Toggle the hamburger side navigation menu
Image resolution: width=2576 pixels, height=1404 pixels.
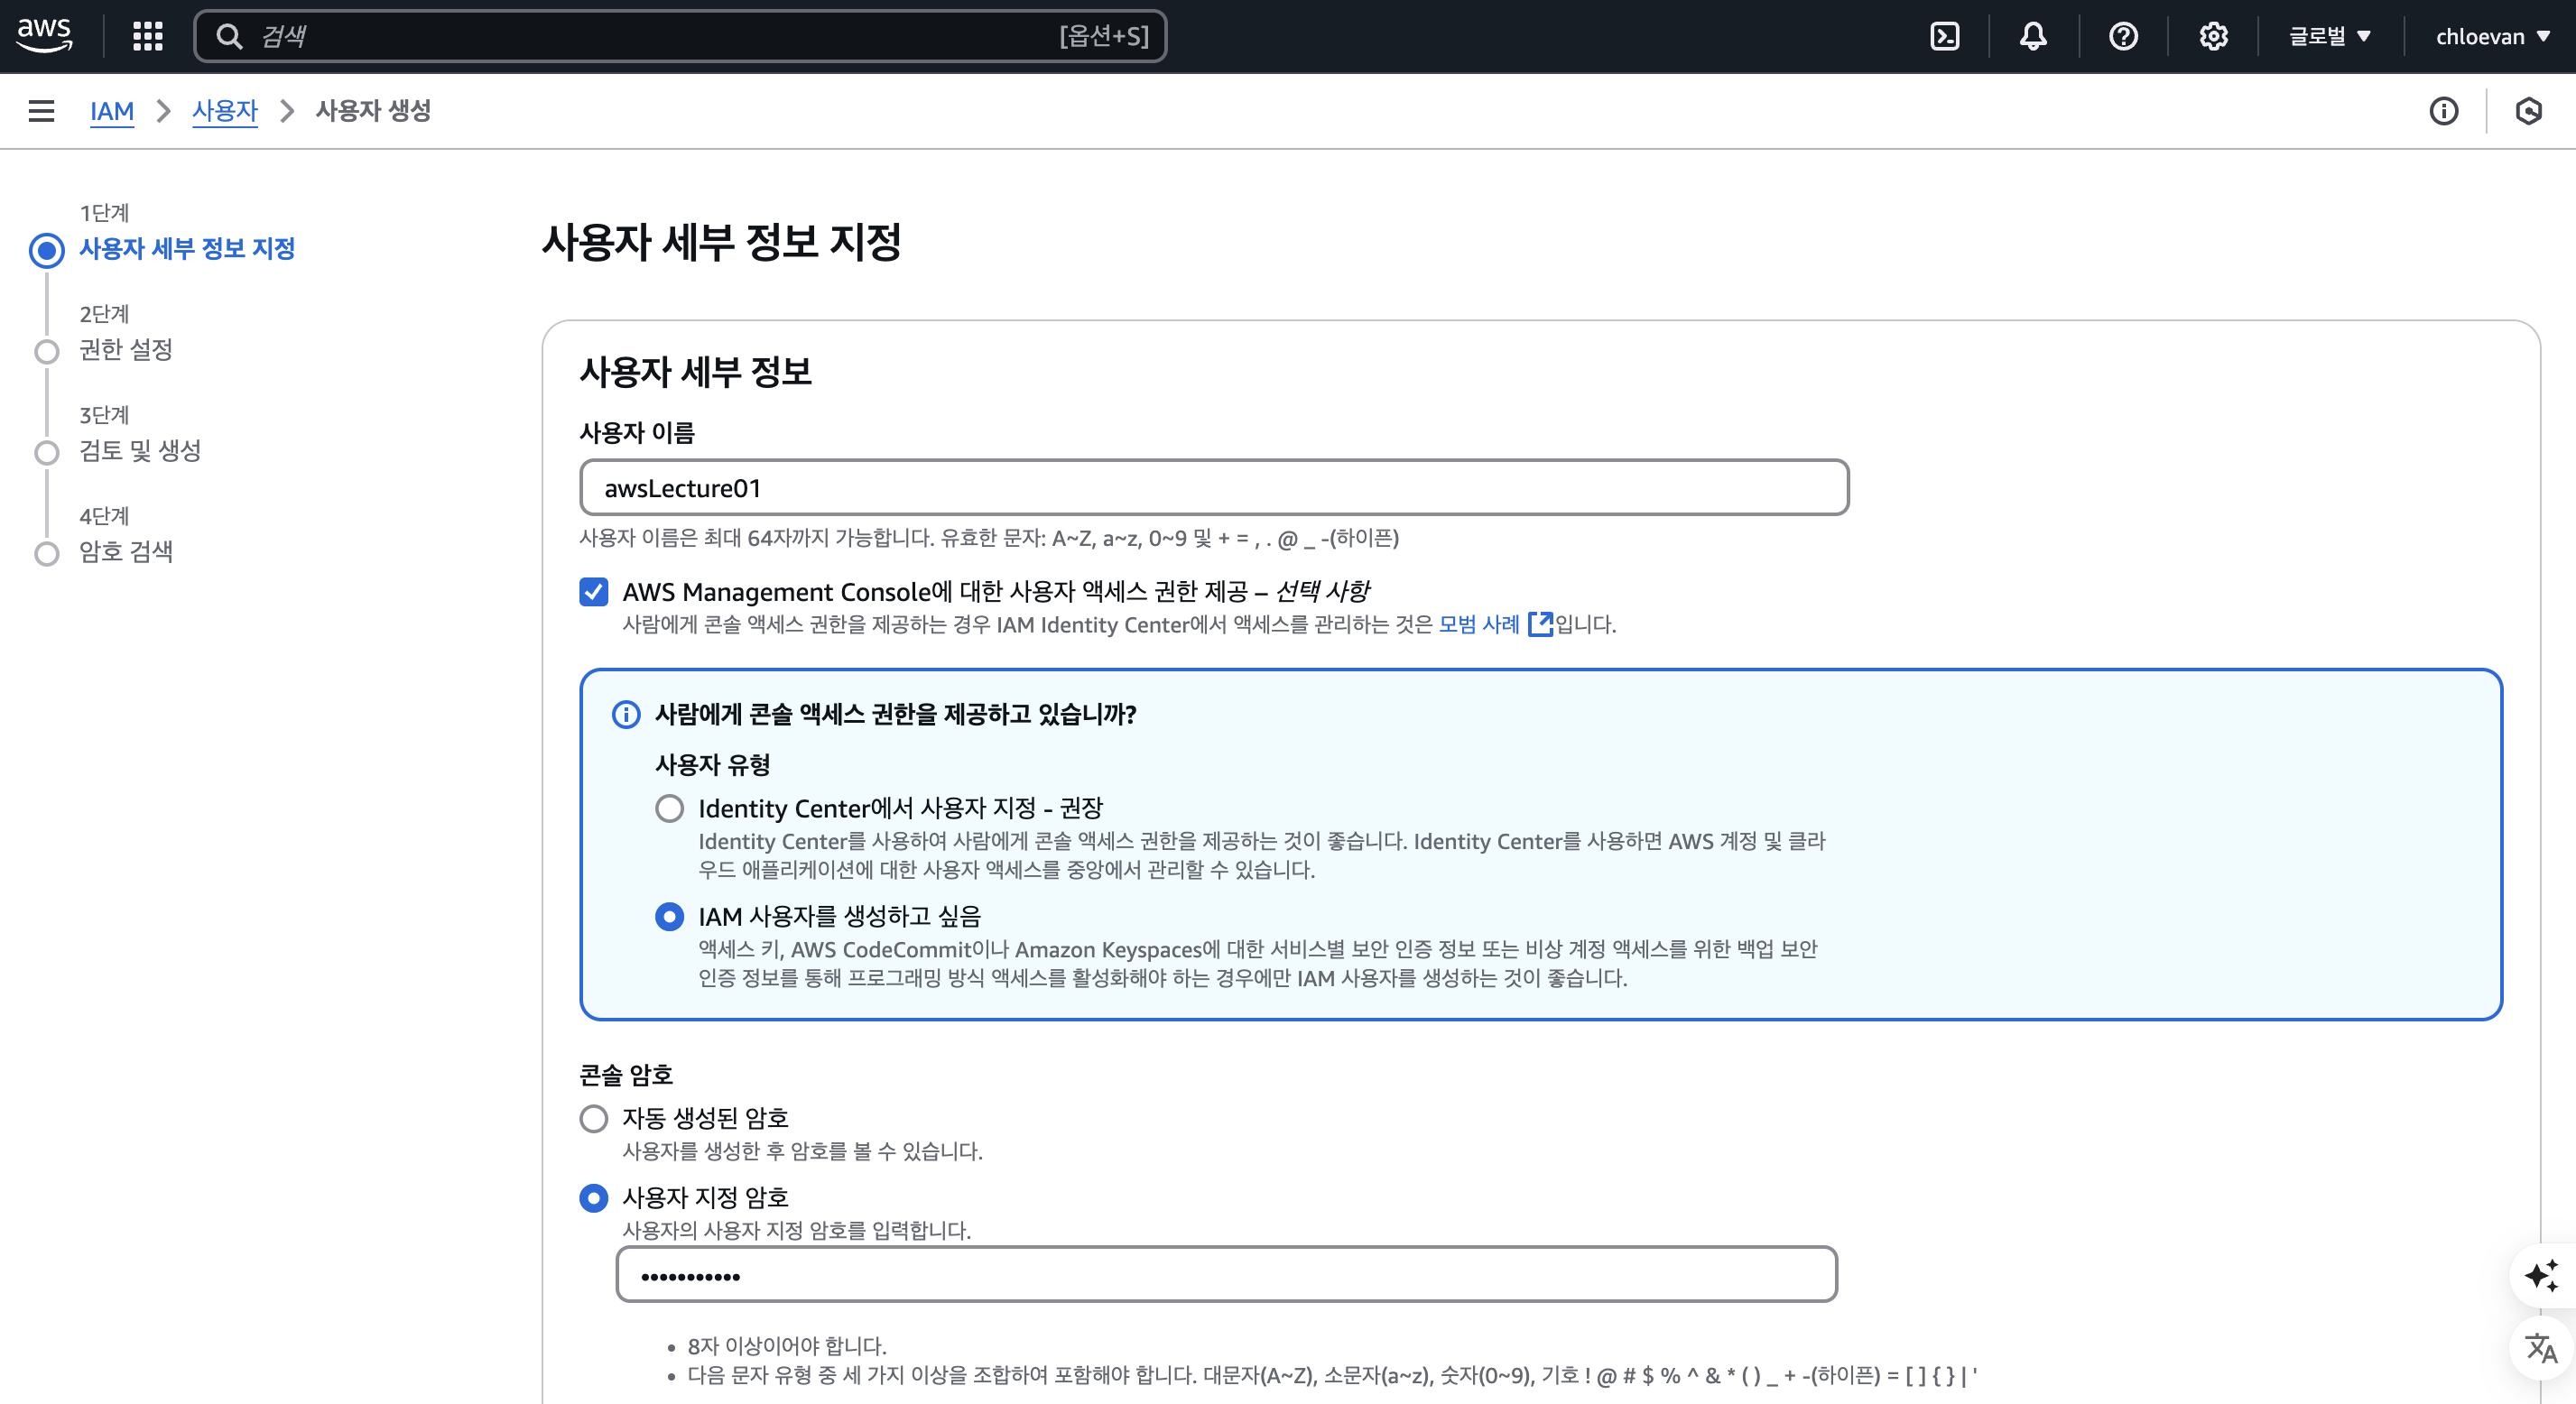tap(41, 111)
